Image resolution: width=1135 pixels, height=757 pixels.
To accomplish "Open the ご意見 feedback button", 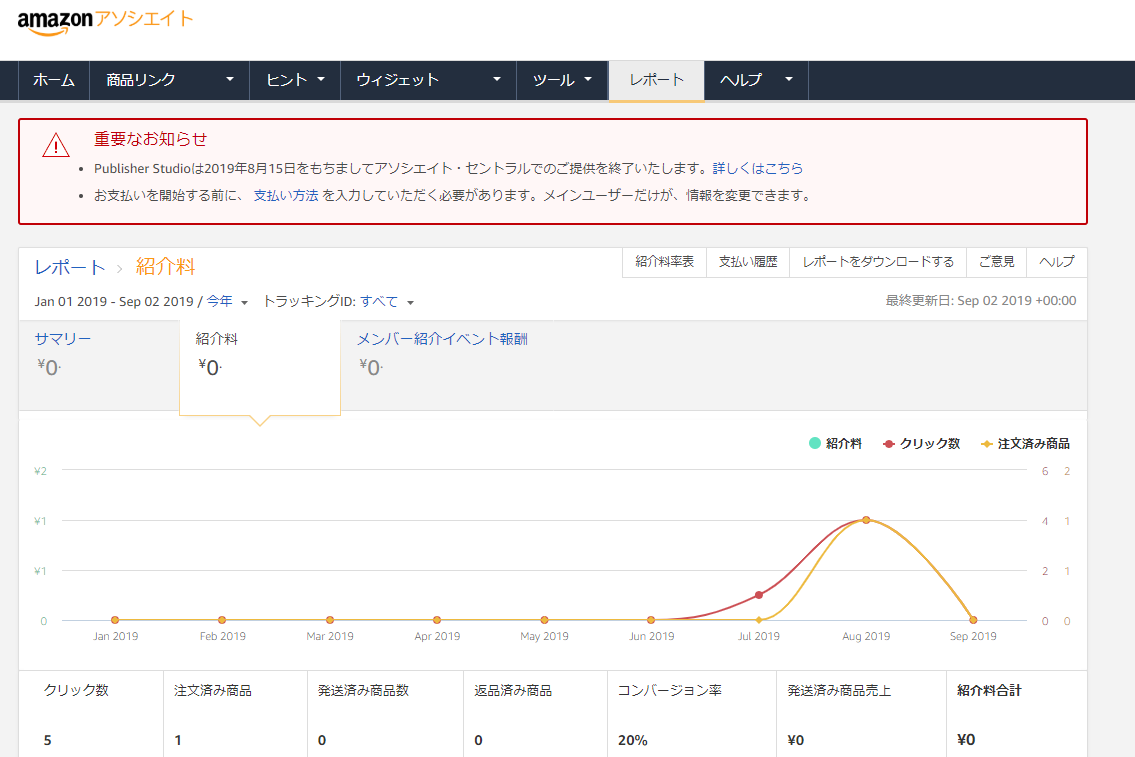I will 997,262.
